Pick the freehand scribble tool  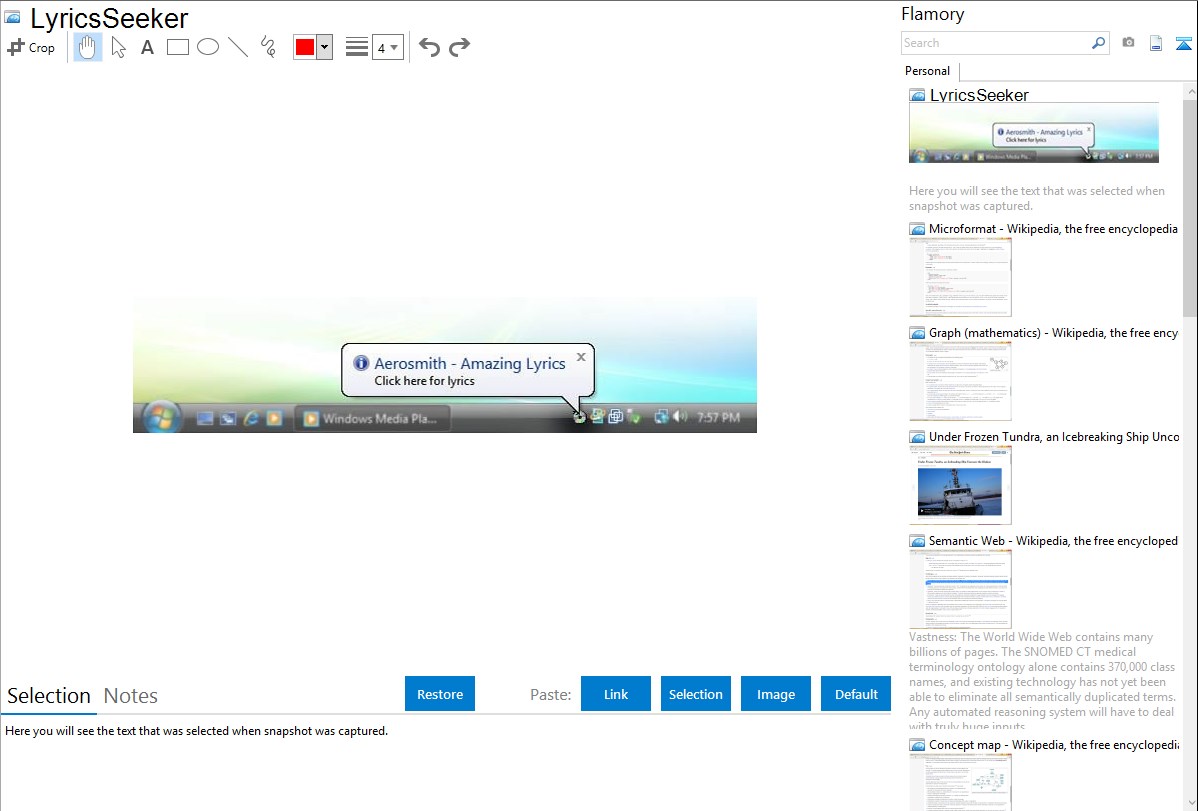pos(268,47)
